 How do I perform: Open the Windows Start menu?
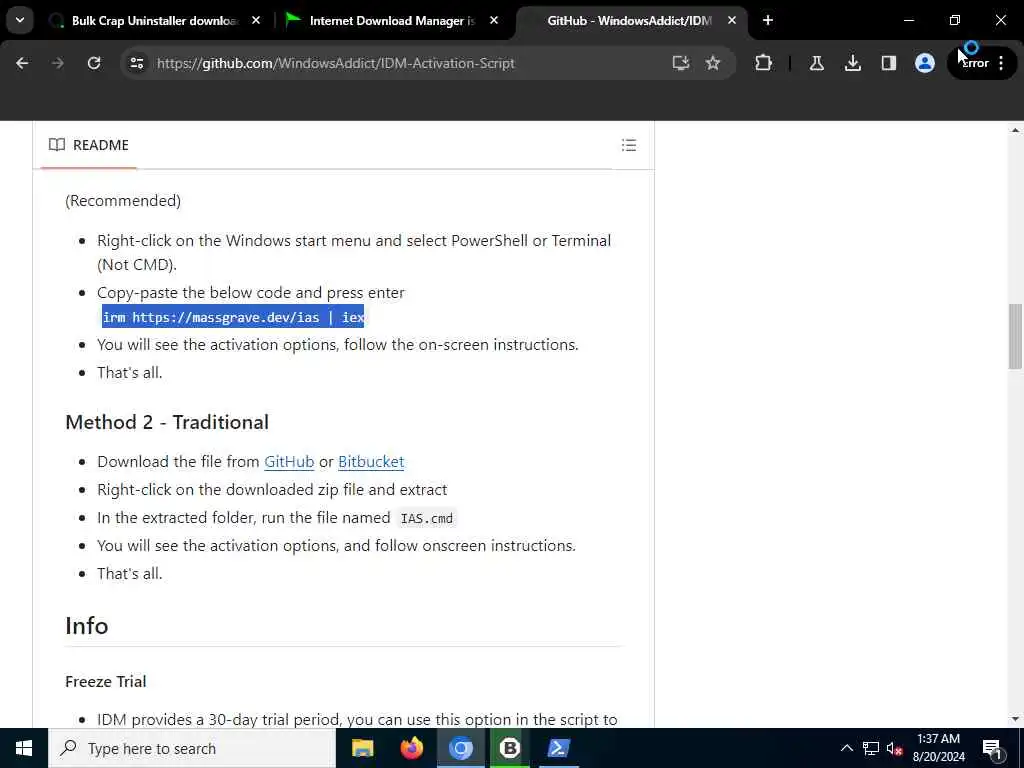[x=24, y=748]
